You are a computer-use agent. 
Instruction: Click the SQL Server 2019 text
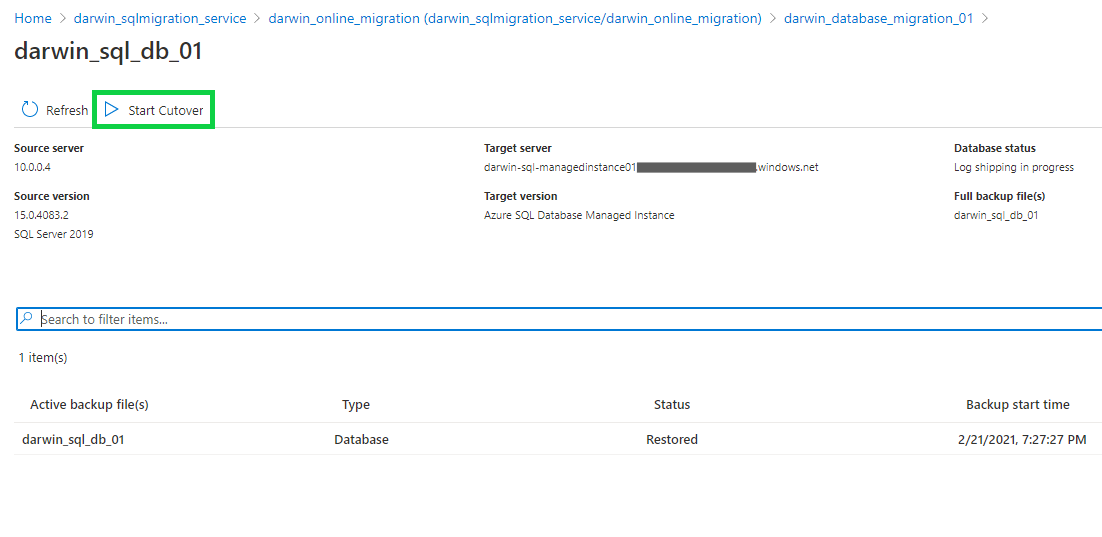click(x=53, y=235)
